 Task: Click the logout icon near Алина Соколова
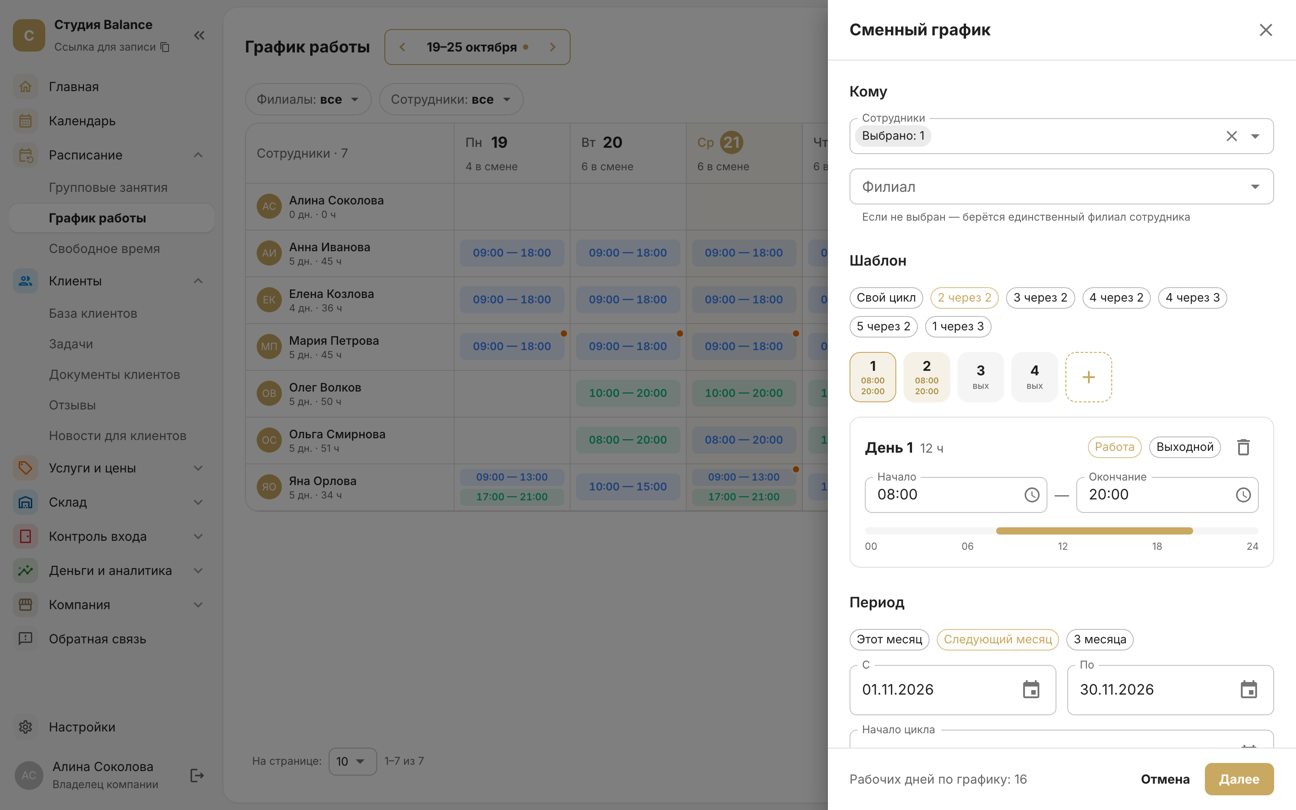point(197,775)
